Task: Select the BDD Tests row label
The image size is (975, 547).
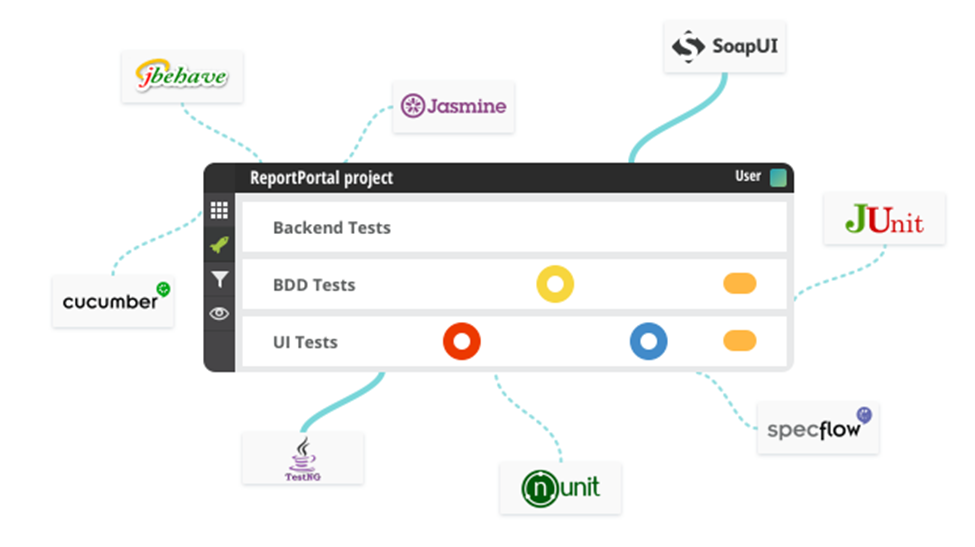Action: click(x=314, y=285)
